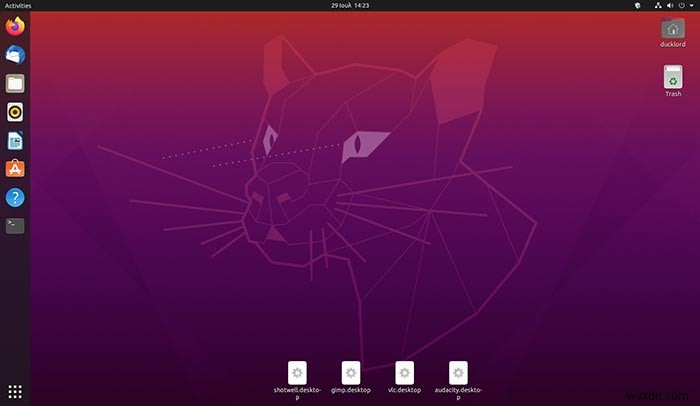700x406 pixels.
Task: Show Applications grid button
Action: pyautogui.click(x=15, y=392)
